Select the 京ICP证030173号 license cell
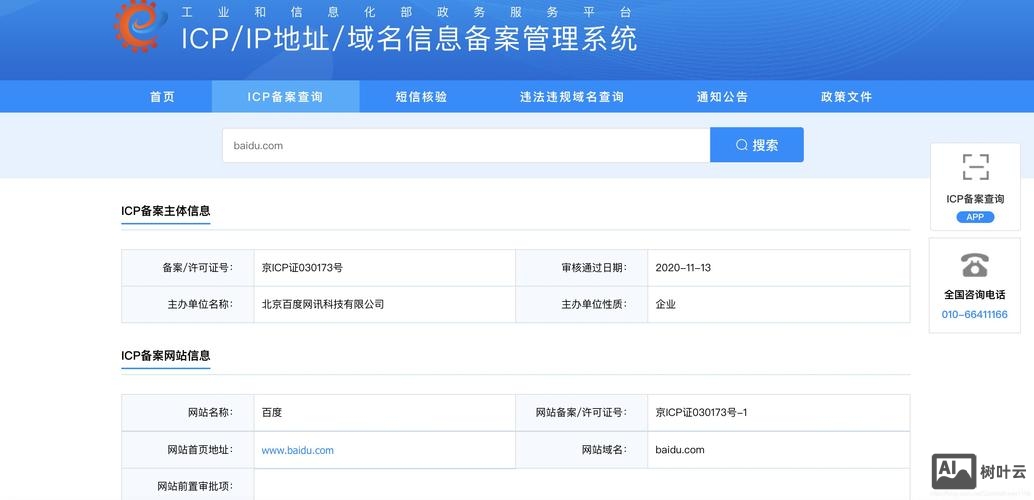Image resolution: width=1034 pixels, height=500 pixels. point(384,268)
